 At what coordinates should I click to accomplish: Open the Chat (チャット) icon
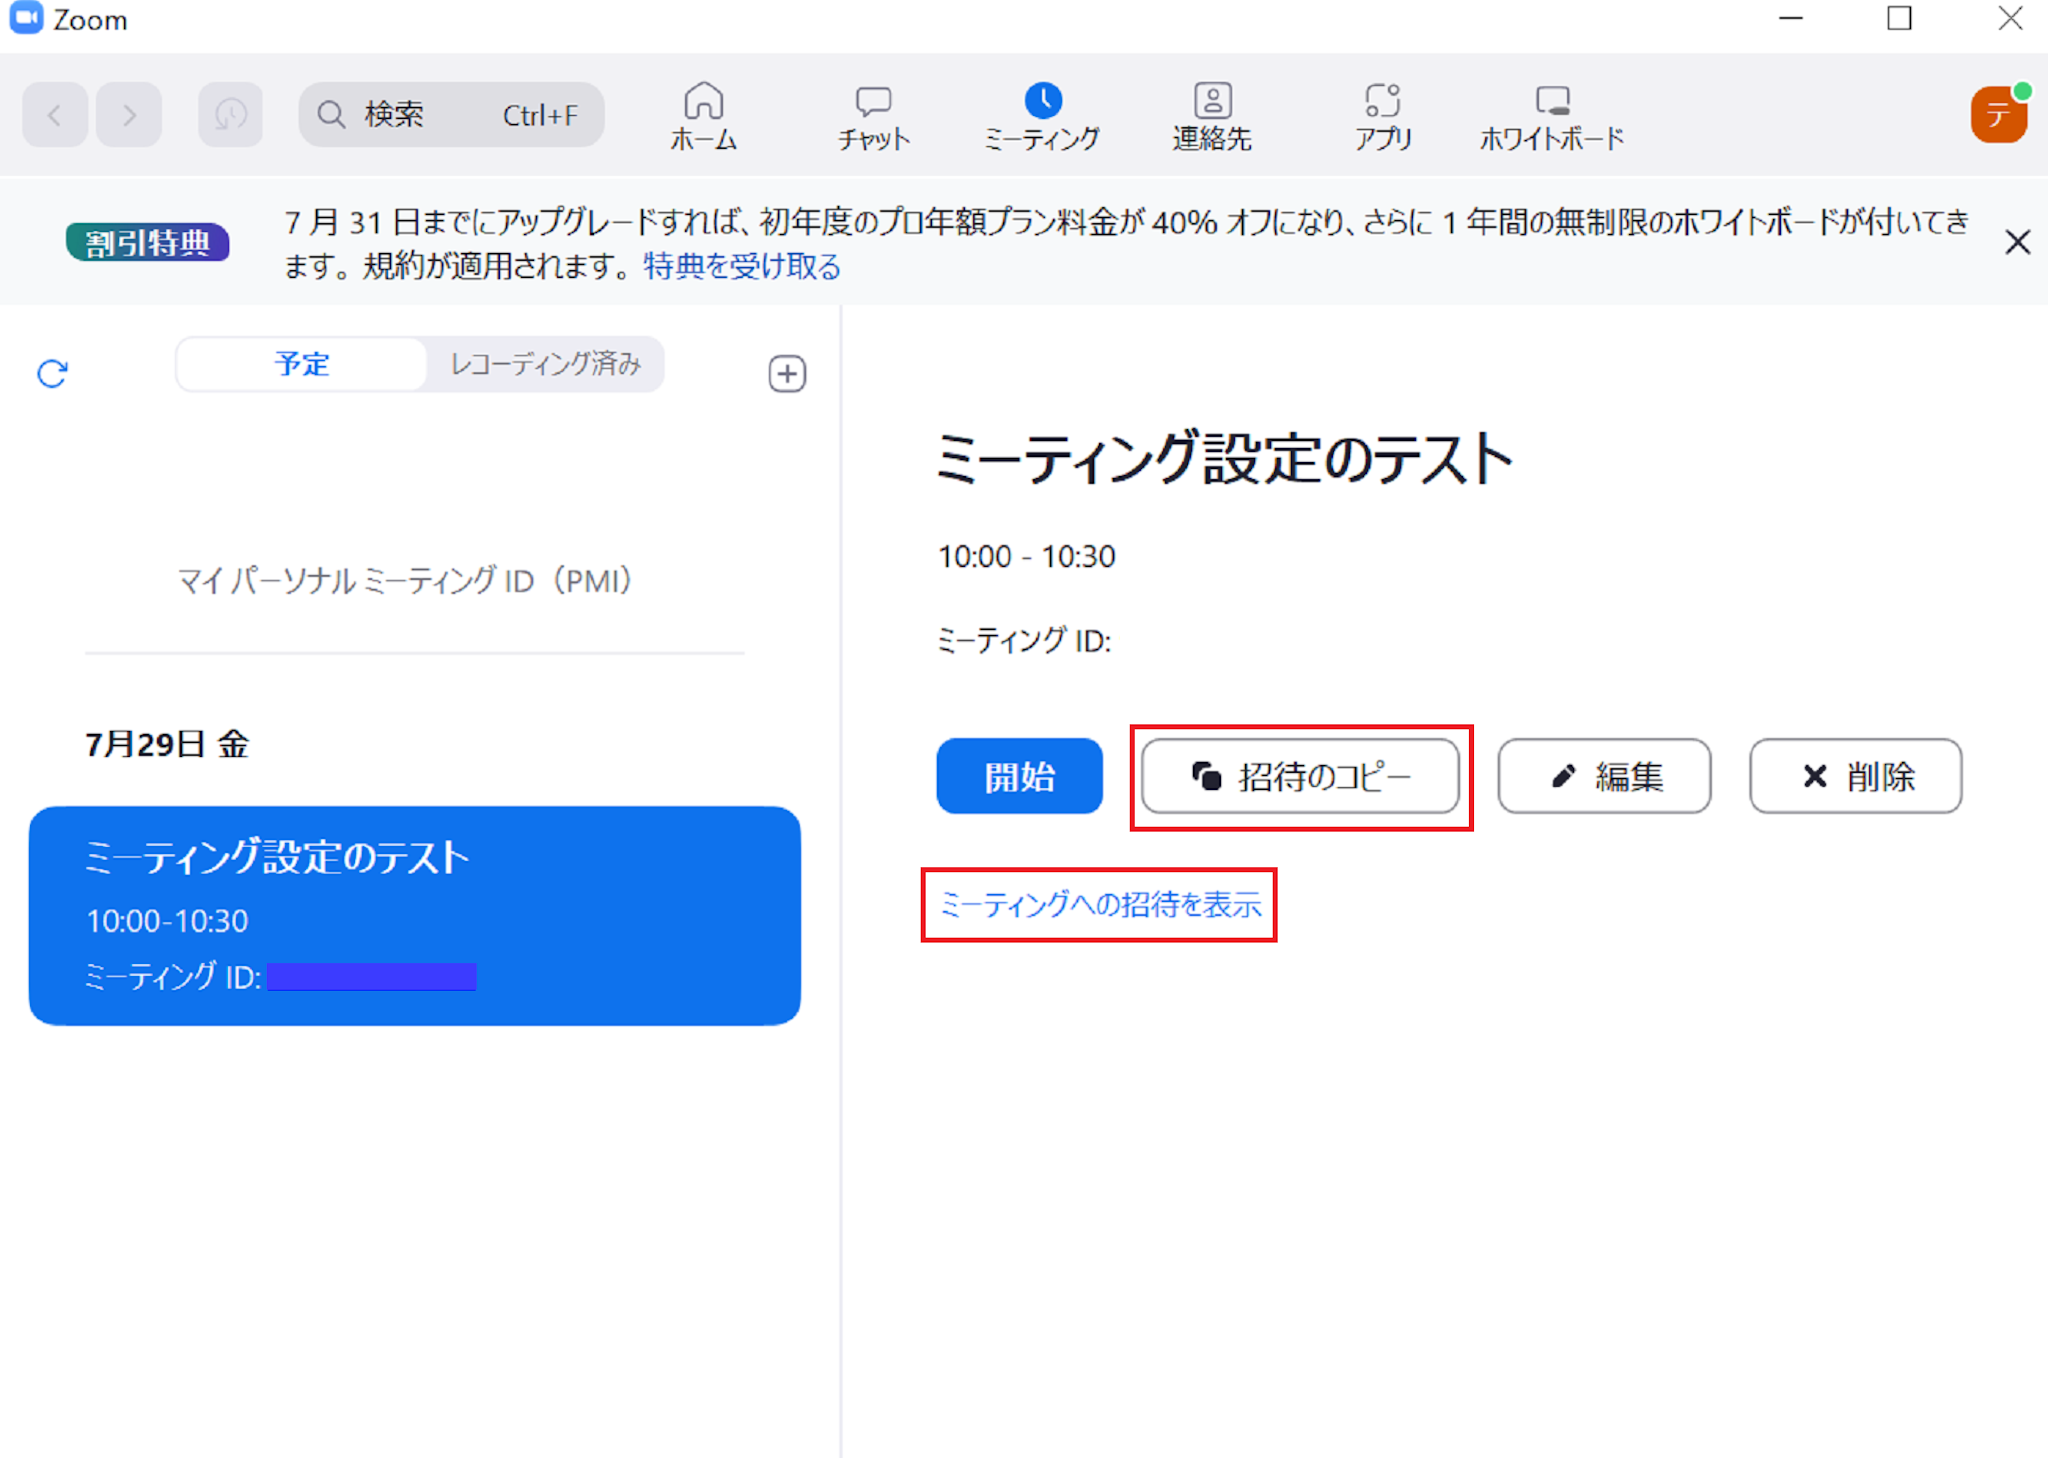pos(873,102)
